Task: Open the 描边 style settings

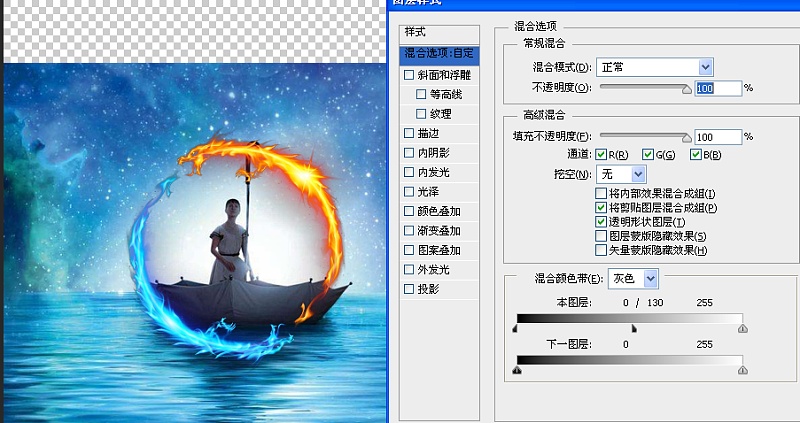Action: pyautogui.click(x=429, y=134)
